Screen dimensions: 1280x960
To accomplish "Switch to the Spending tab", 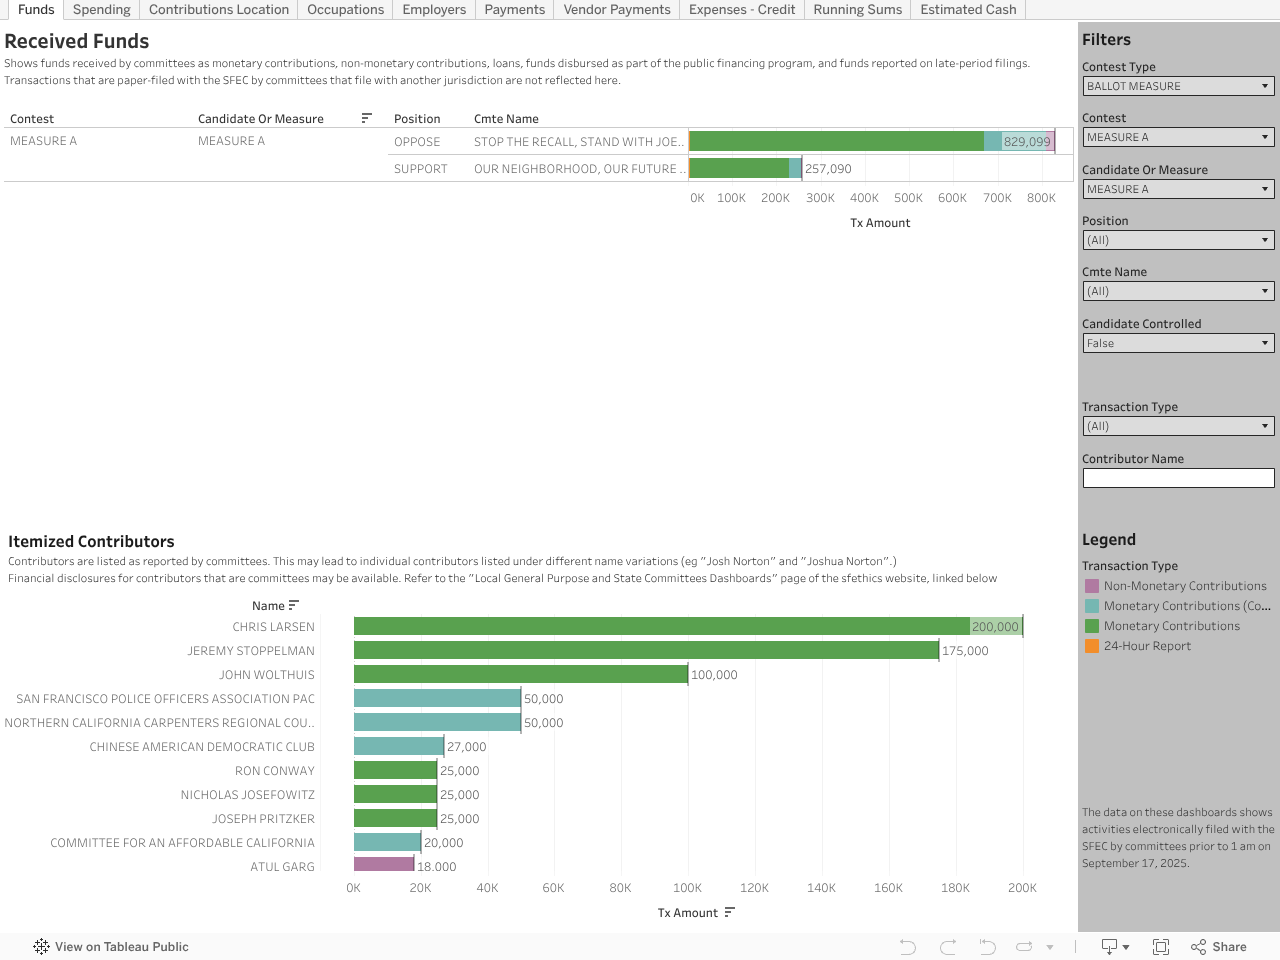I will (101, 10).
